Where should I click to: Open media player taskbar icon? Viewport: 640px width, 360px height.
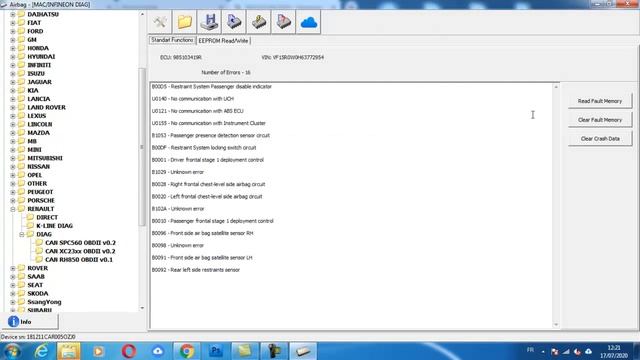(98, 351)
